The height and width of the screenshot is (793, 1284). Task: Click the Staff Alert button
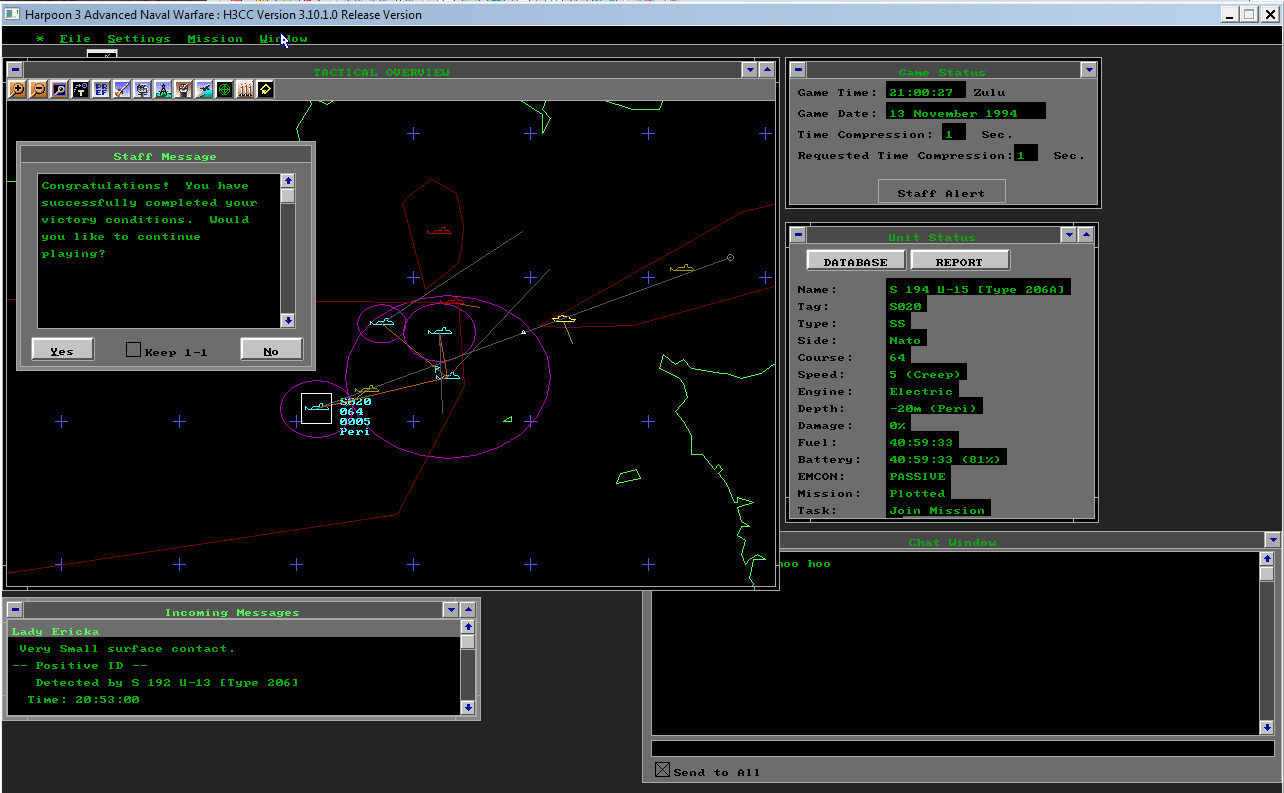pos(942,192)
